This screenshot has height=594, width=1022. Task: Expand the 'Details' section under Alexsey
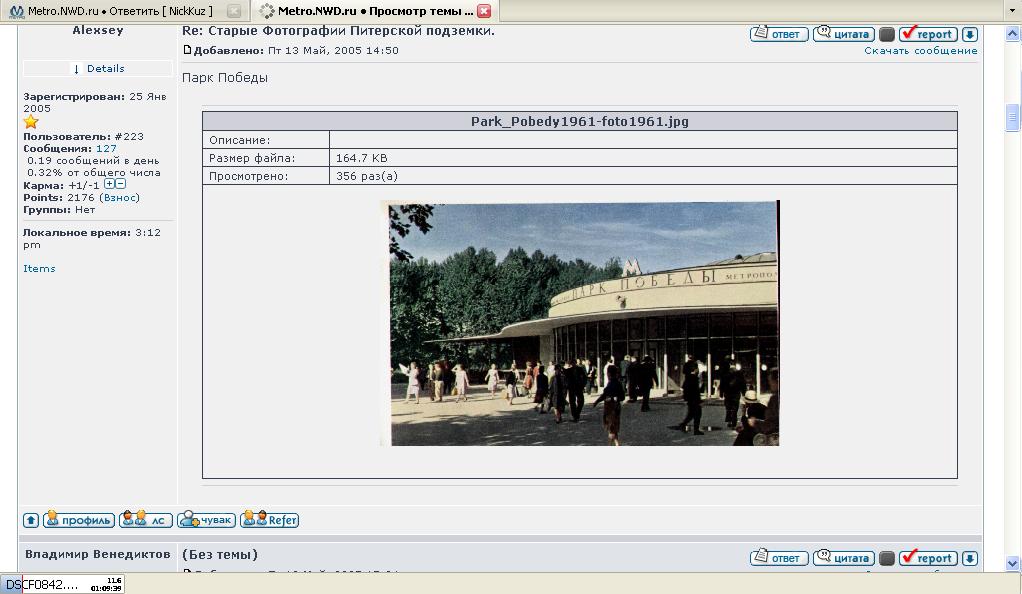pyautogui.click(x=99, y=69)
